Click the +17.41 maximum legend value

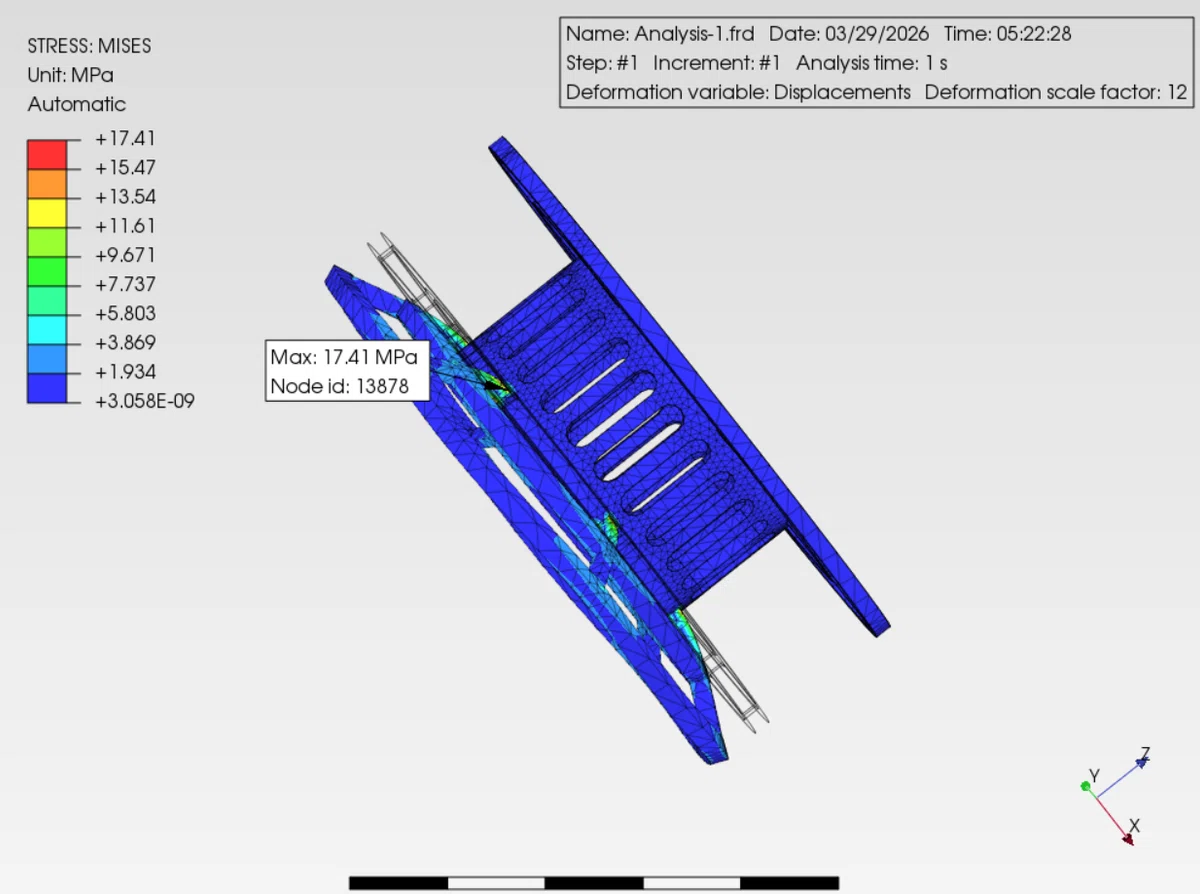[x=125, y=139]
